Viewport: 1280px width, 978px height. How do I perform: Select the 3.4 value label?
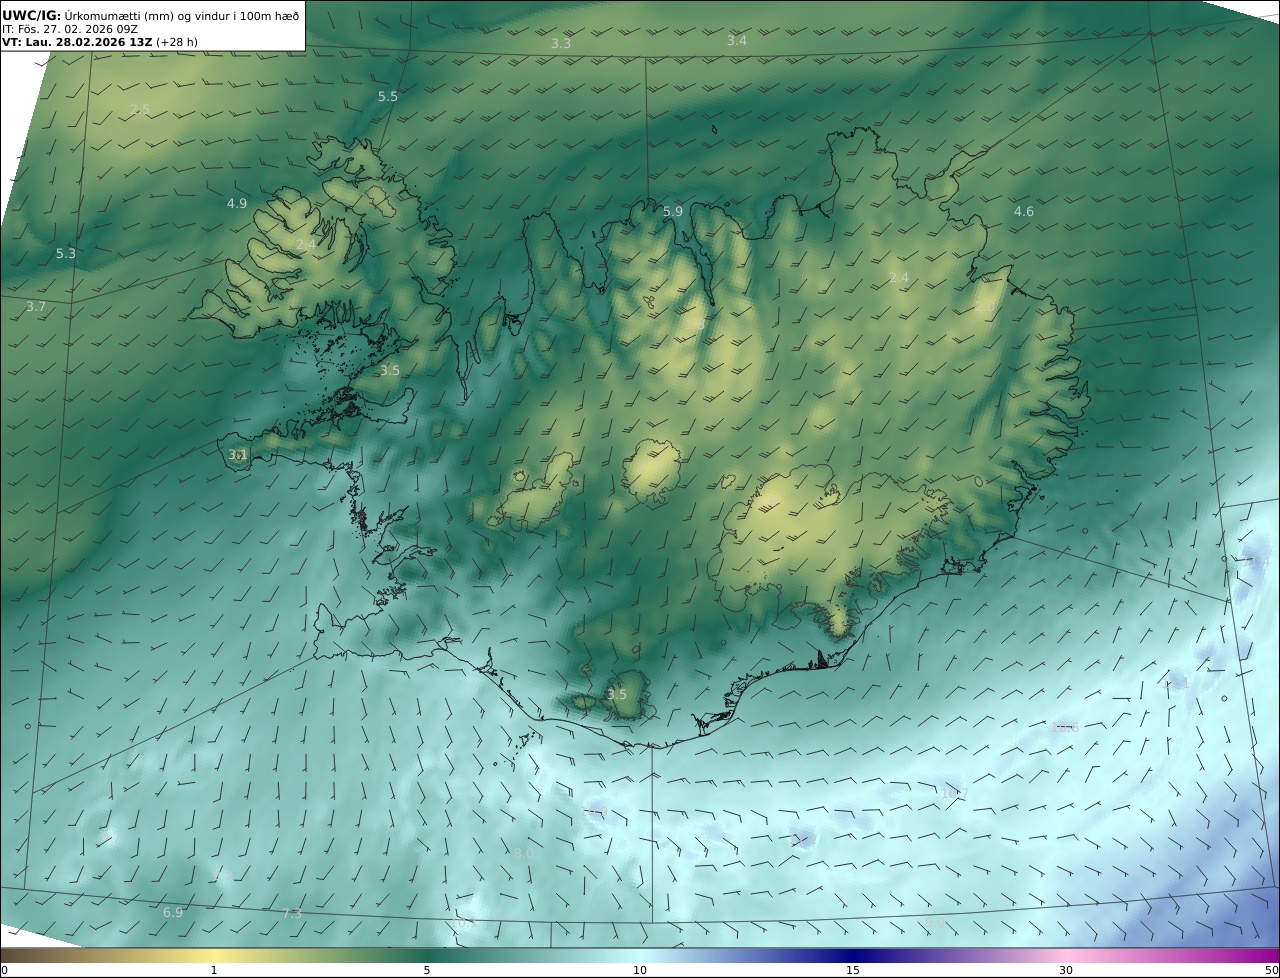(x=736, y=40)
